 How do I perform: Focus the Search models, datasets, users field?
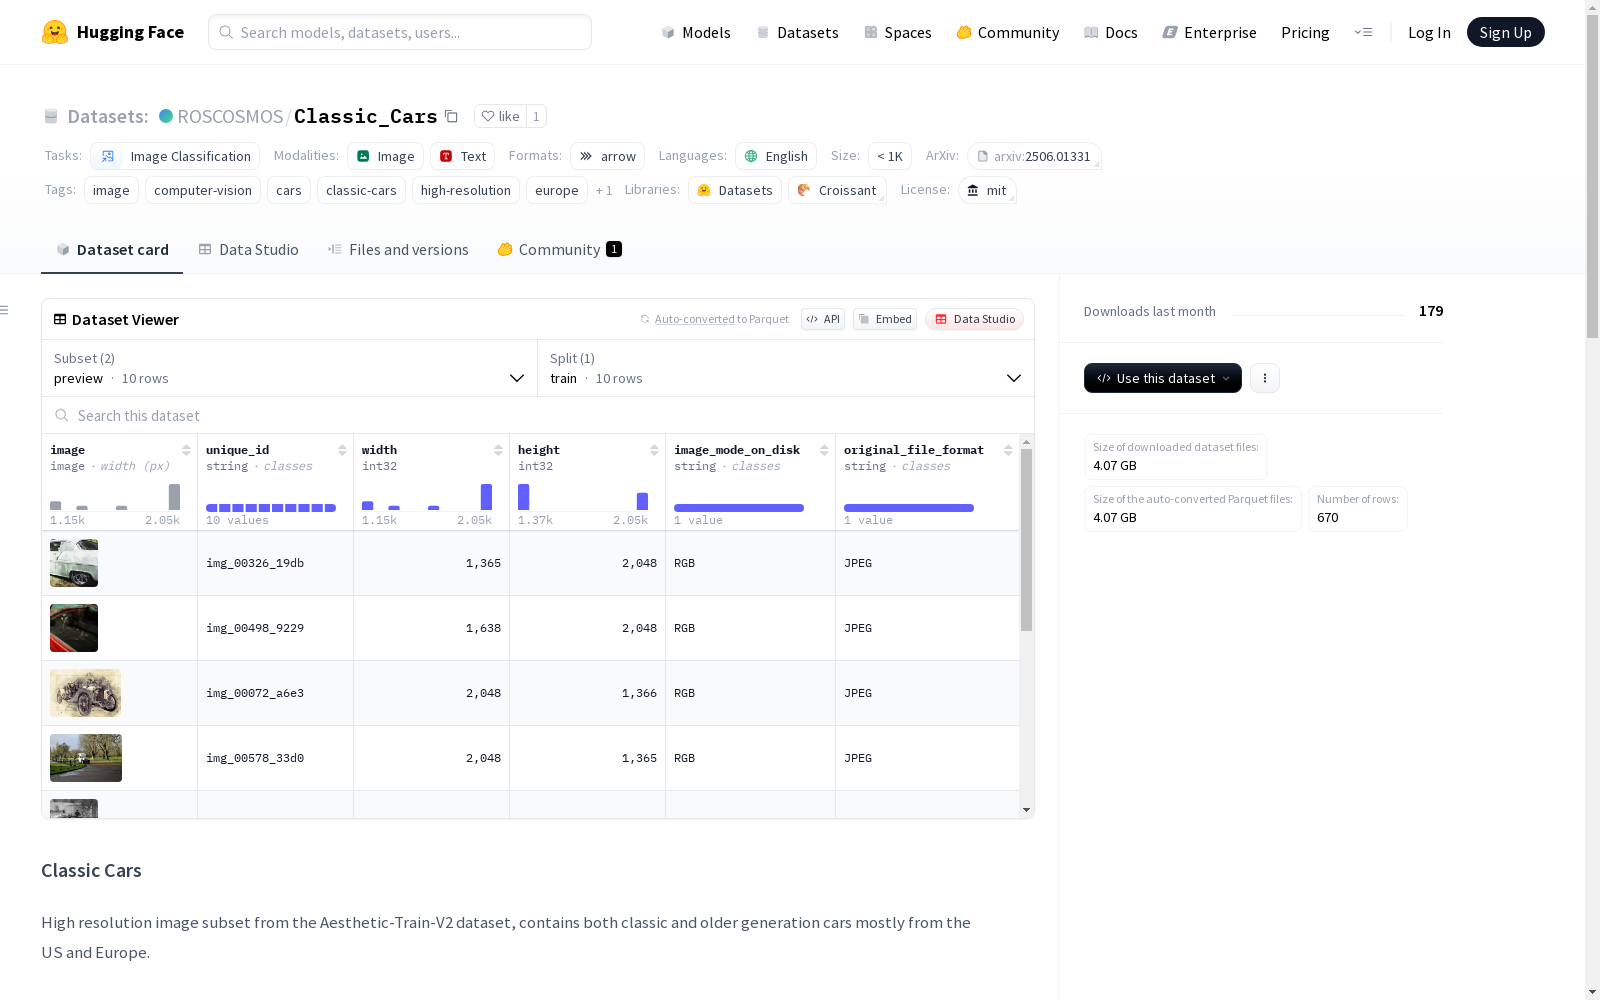(400, 32)
